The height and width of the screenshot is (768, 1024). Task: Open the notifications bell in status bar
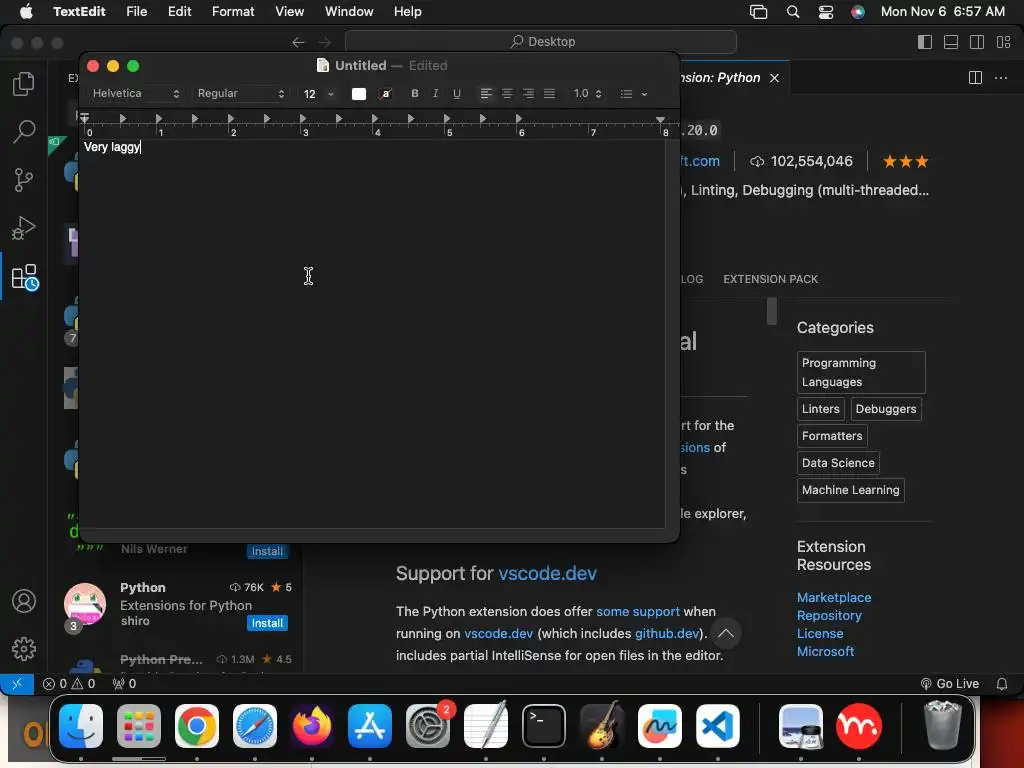[x=1001, y=684]
